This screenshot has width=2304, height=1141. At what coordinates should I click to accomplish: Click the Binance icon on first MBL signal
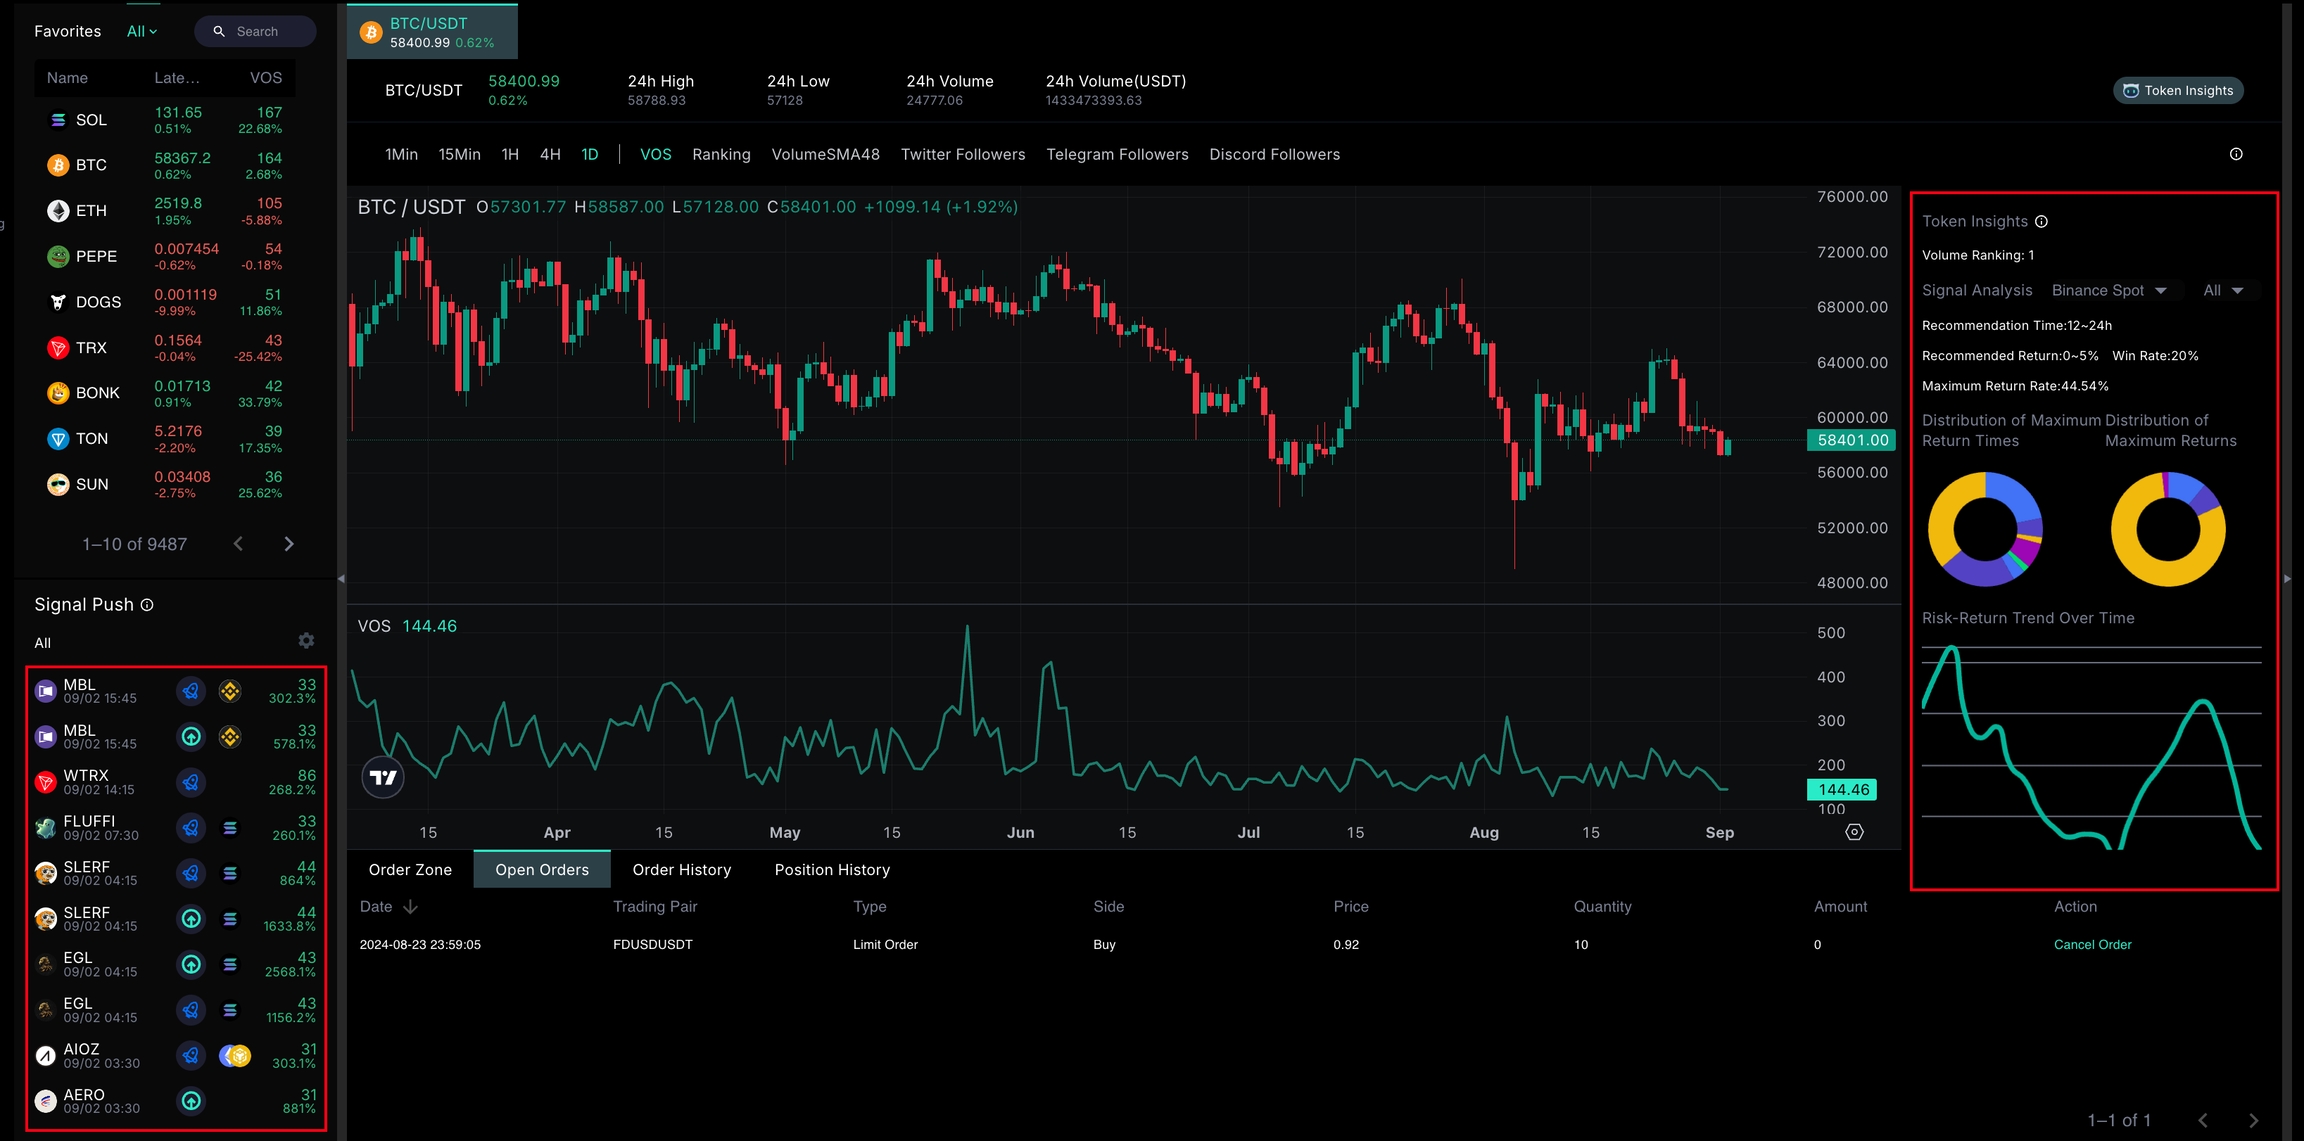coord(230,691)
